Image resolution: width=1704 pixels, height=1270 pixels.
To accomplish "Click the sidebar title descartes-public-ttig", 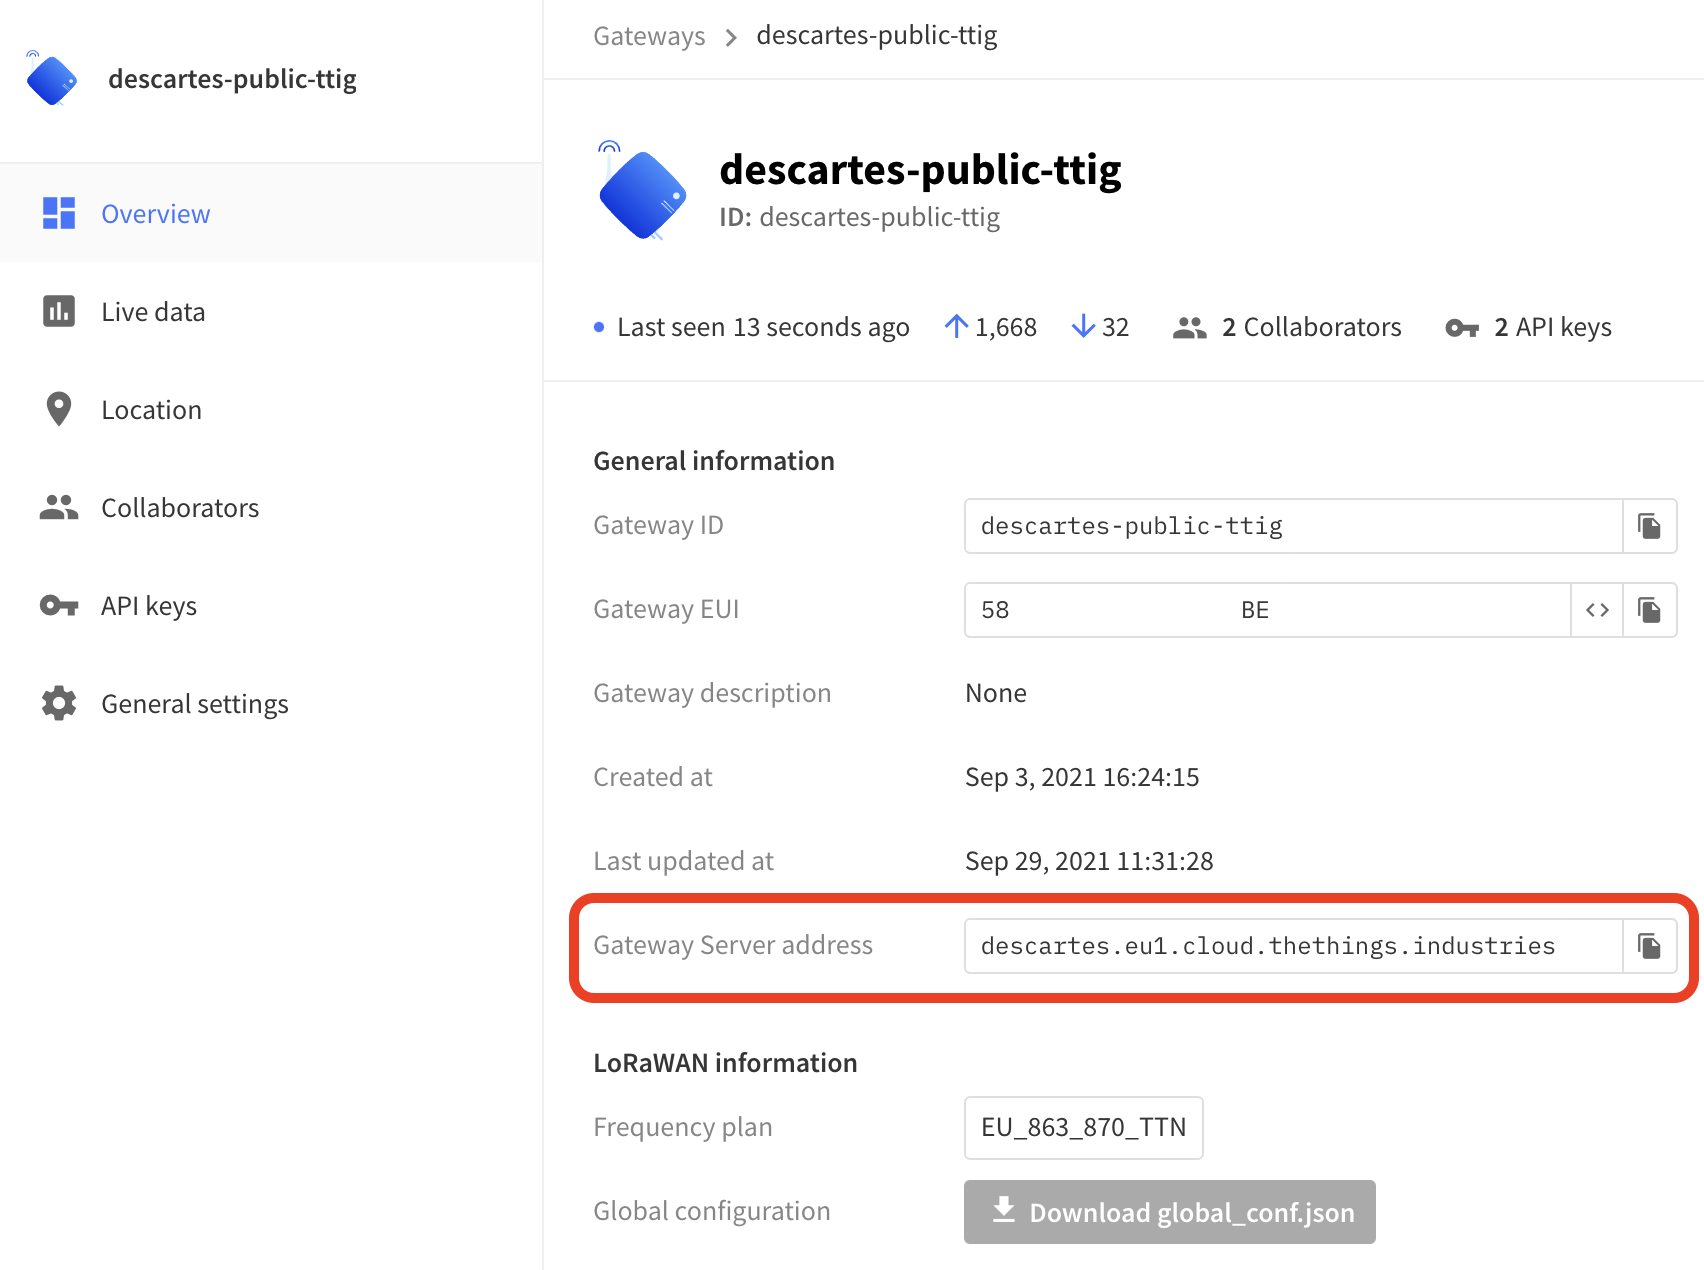I will 232,79.
